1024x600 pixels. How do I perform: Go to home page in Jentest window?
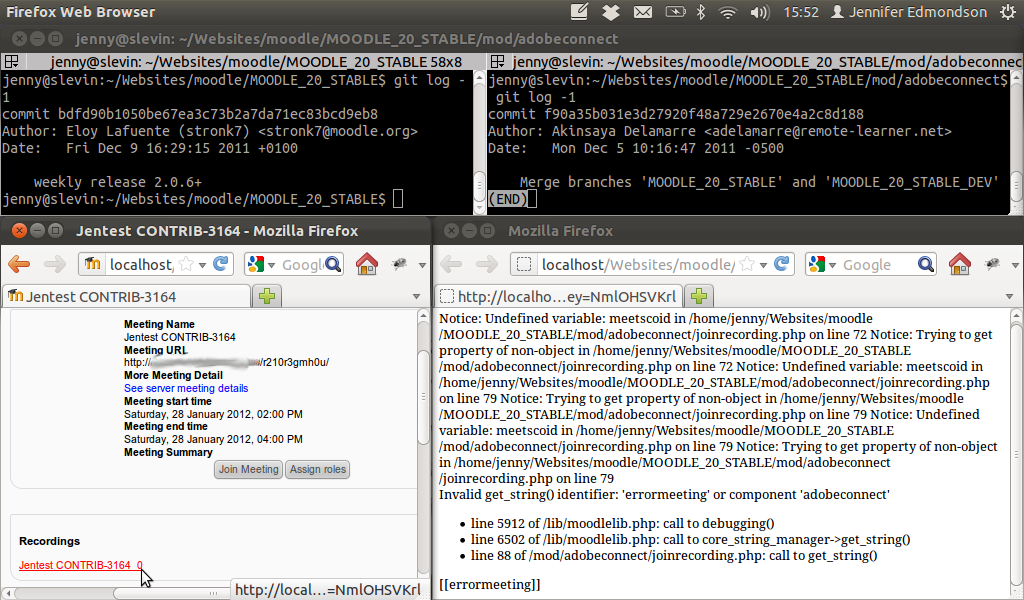tap(367, 264)
